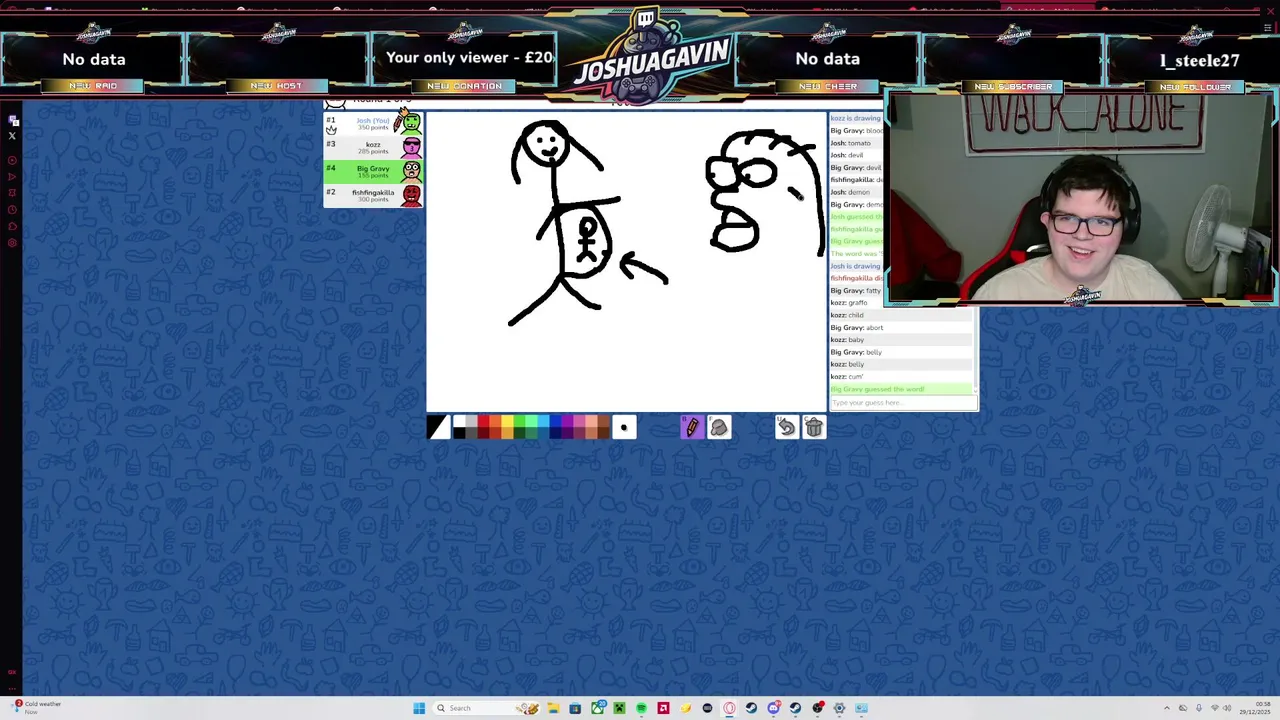
Task: Open Spotify from taskbar
Action: 641,708
